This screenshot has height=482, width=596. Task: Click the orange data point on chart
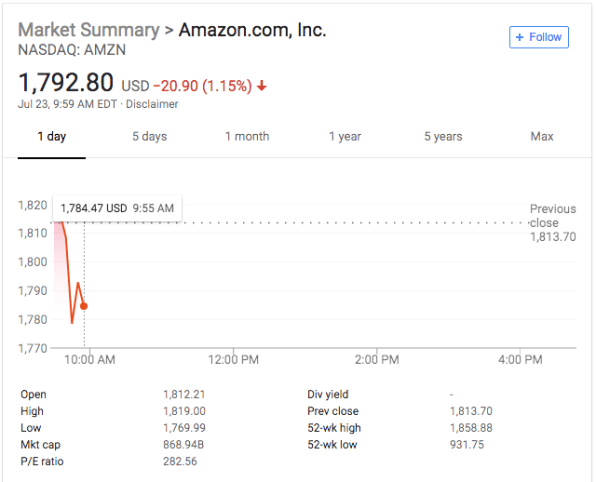pyautogui.click(x=84, y=306)
